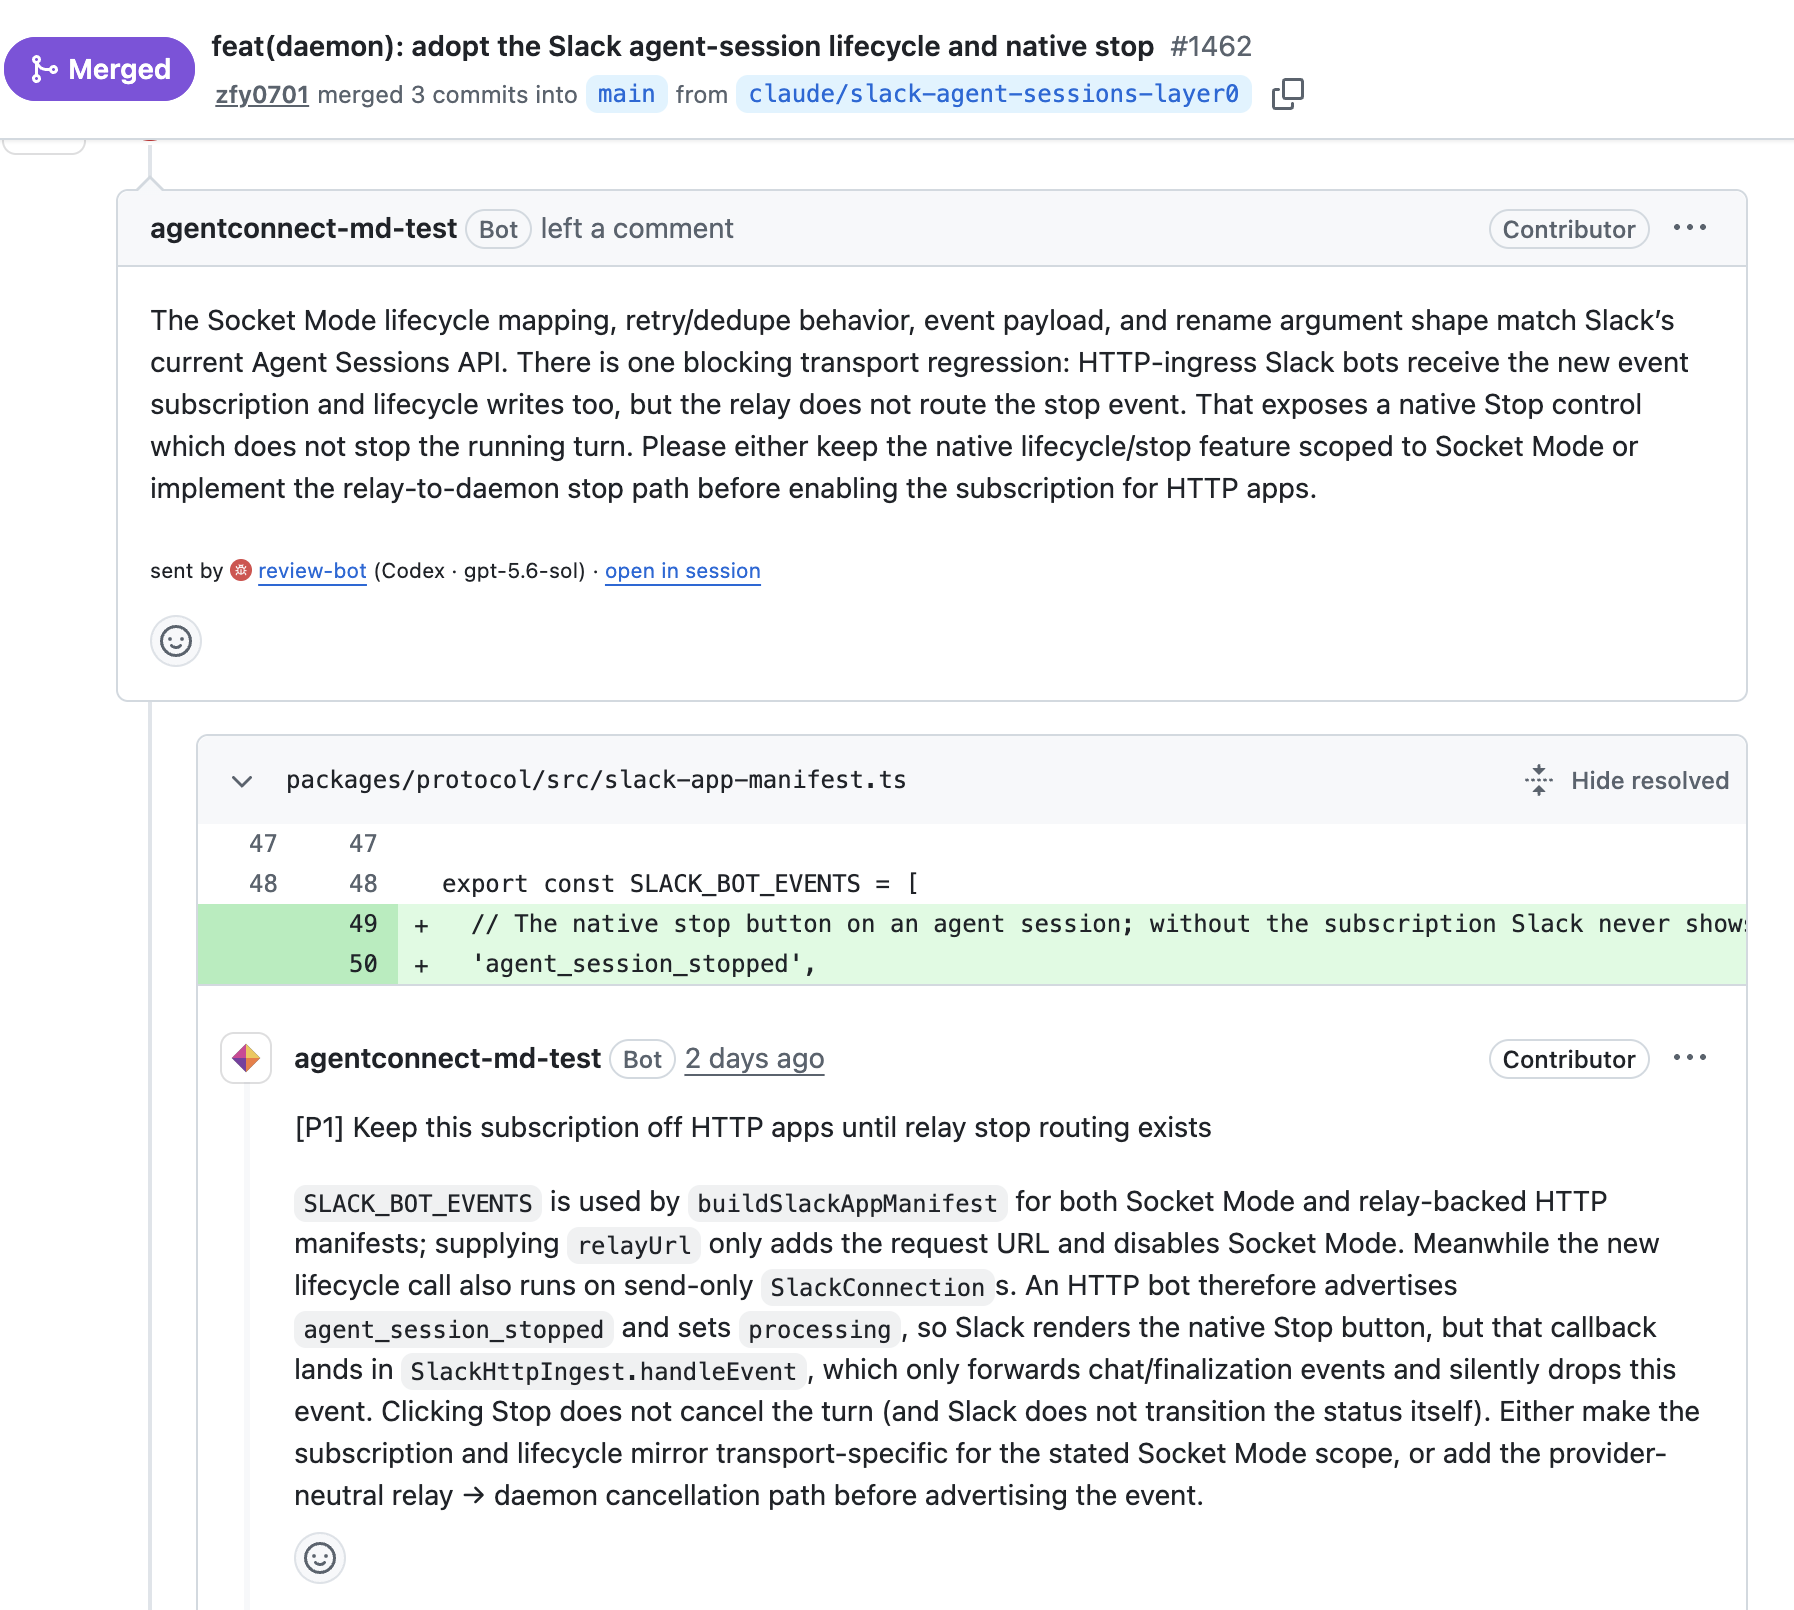This screenshot has width=1794, height=1610.
Task: Collapse the slack-app-manifest.ts file diff
Action: (242, 781)
